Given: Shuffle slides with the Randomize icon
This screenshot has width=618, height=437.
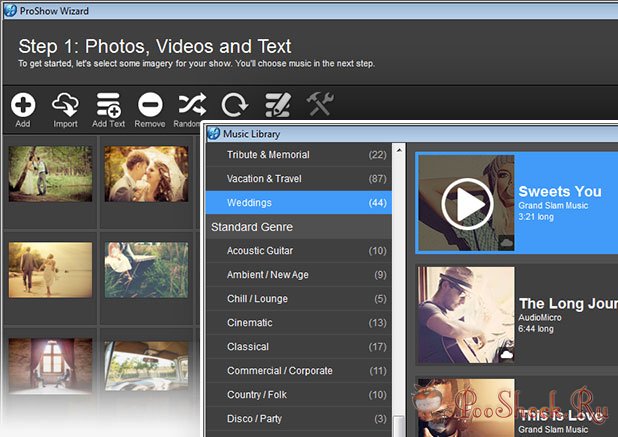Looking at the screenshot, I should (x=192, y=105).
